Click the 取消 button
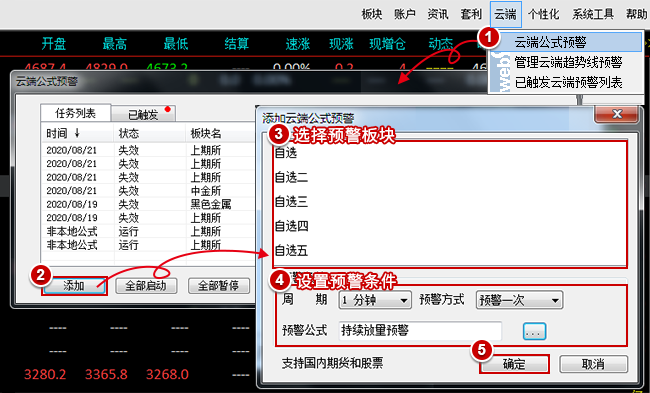 point(594,364)
